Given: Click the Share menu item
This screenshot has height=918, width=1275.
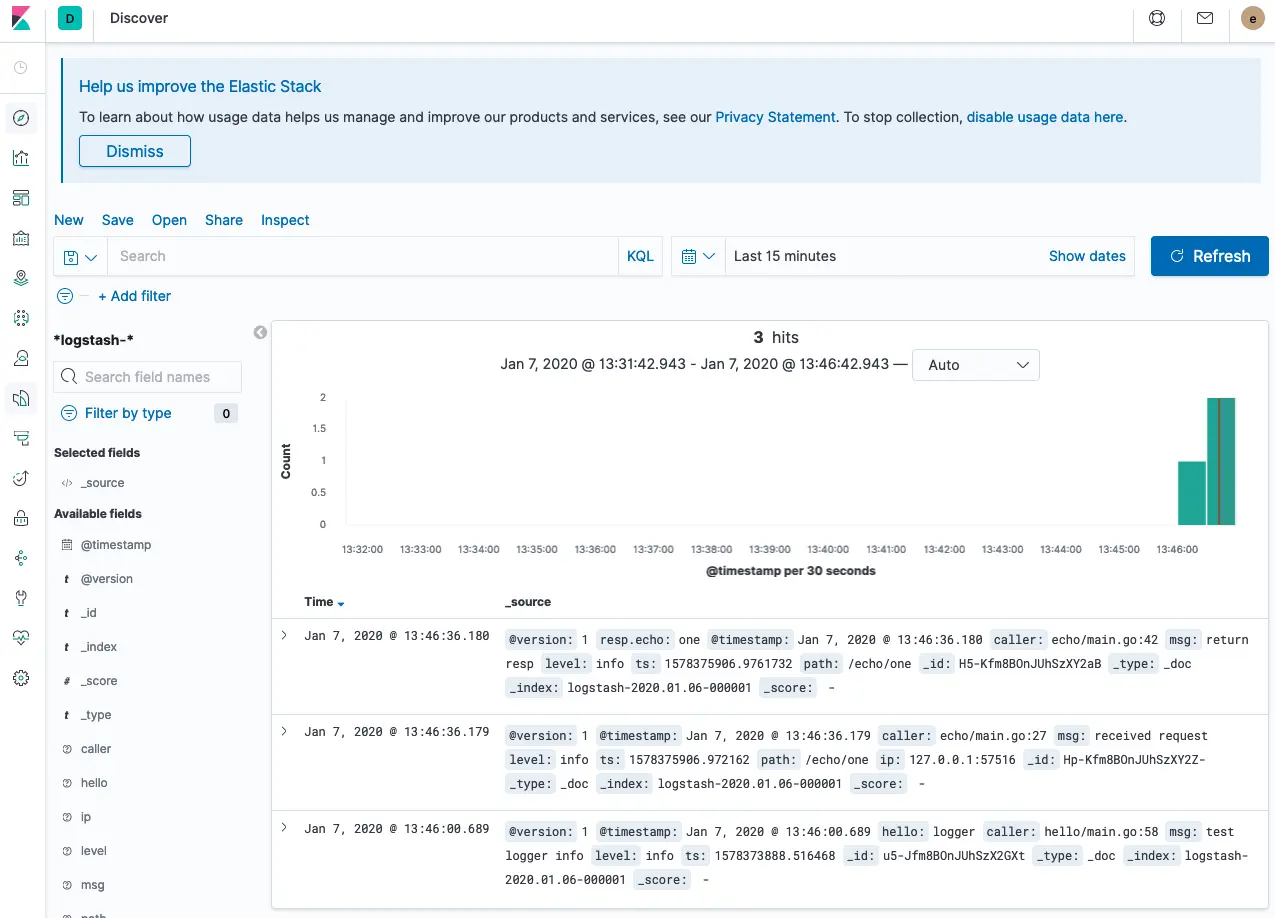Looking at the screenshot, I should (224, 220).
